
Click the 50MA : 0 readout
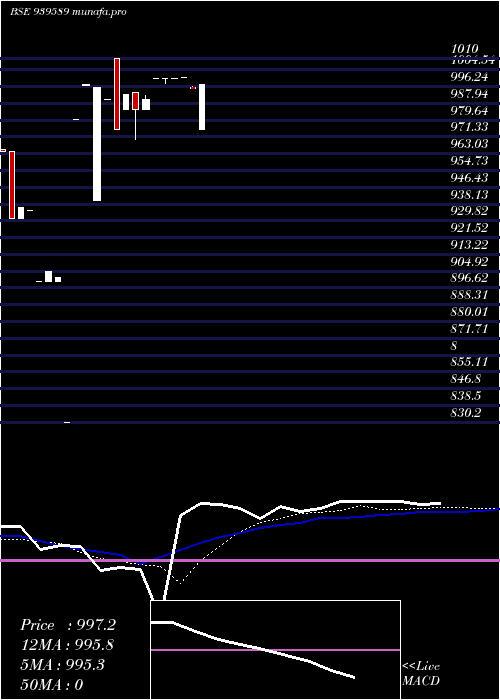click(52, 684)
